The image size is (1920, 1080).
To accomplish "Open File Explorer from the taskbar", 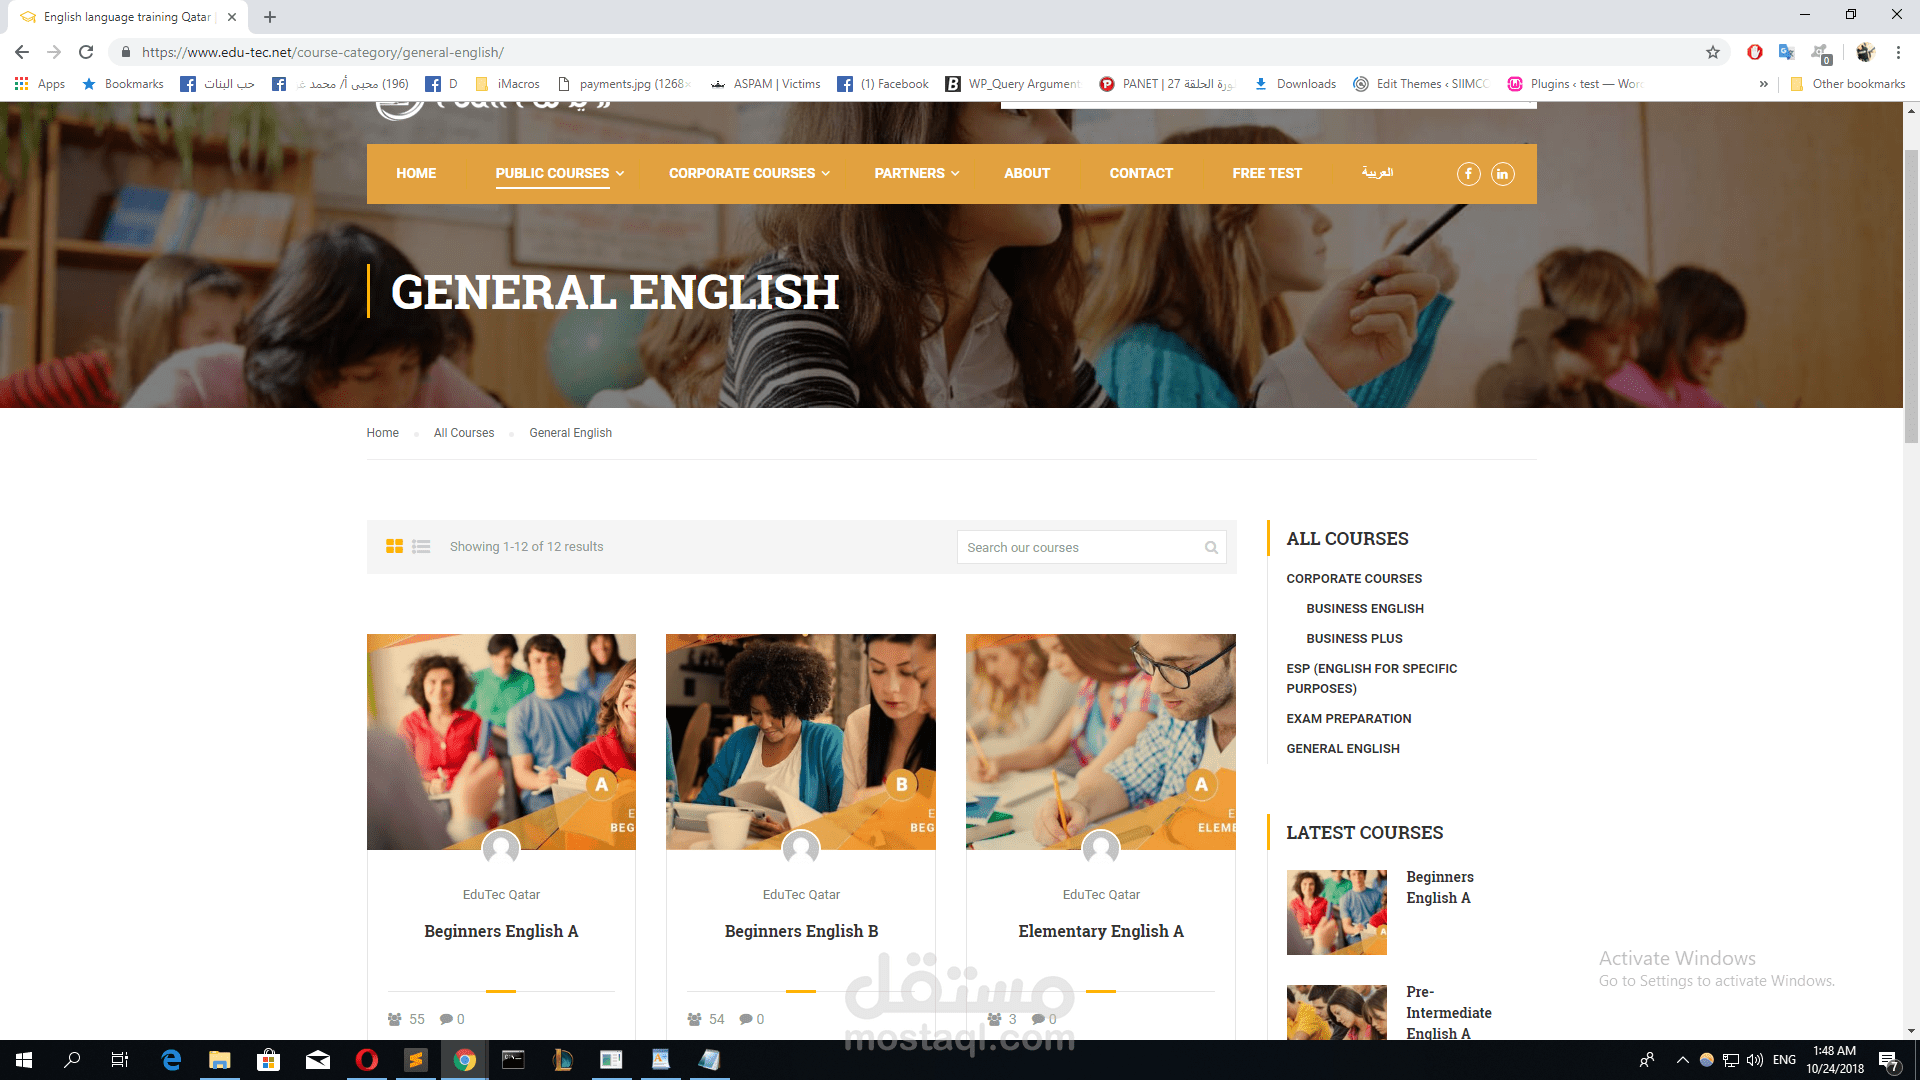I will [x=220, y=1060].
